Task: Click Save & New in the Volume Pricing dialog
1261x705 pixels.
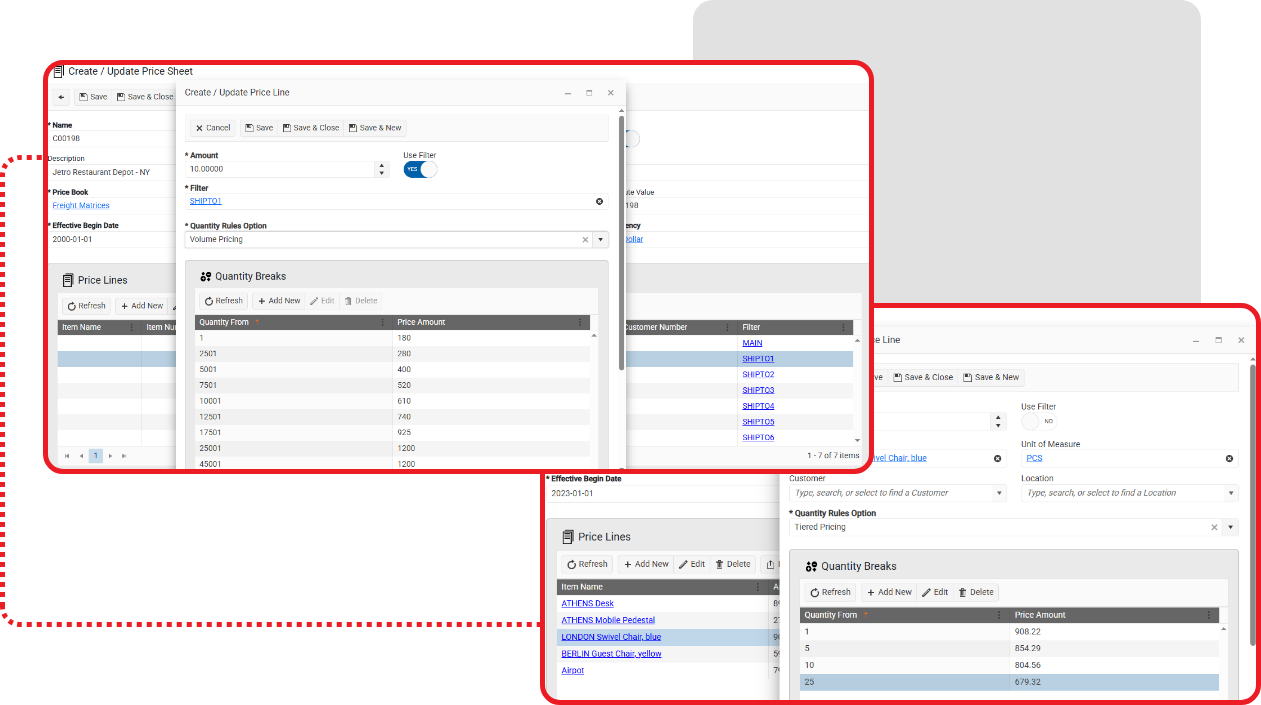Action: [x=376, y=128]
